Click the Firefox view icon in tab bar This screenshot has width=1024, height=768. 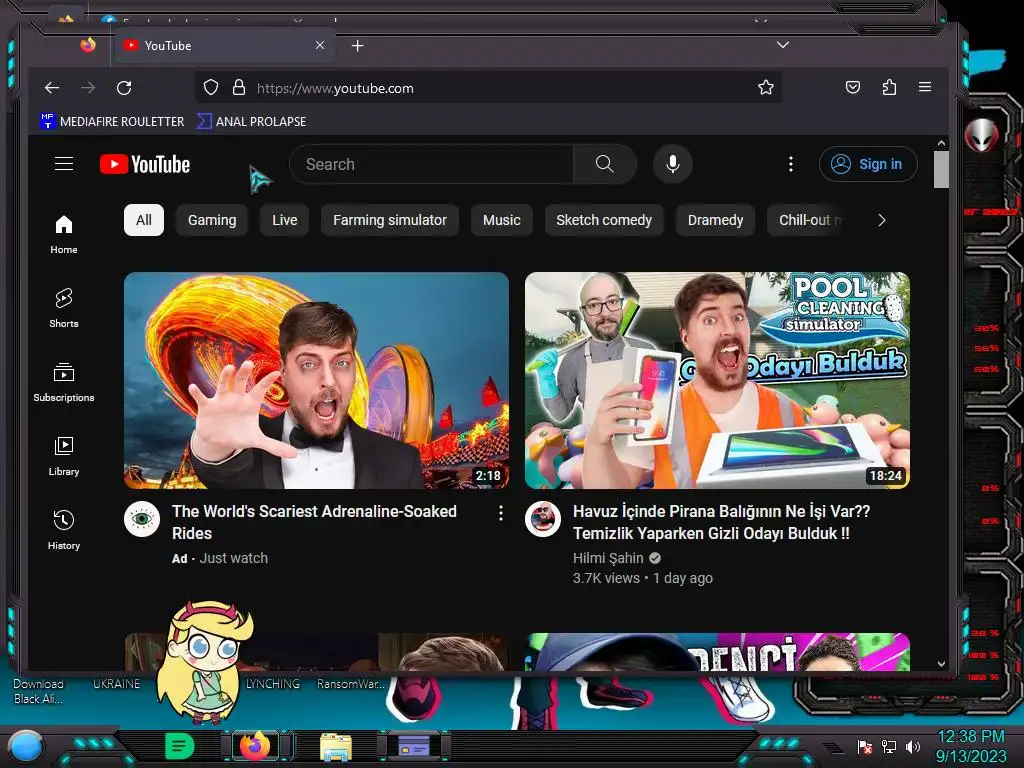click(x=88, y=45)
